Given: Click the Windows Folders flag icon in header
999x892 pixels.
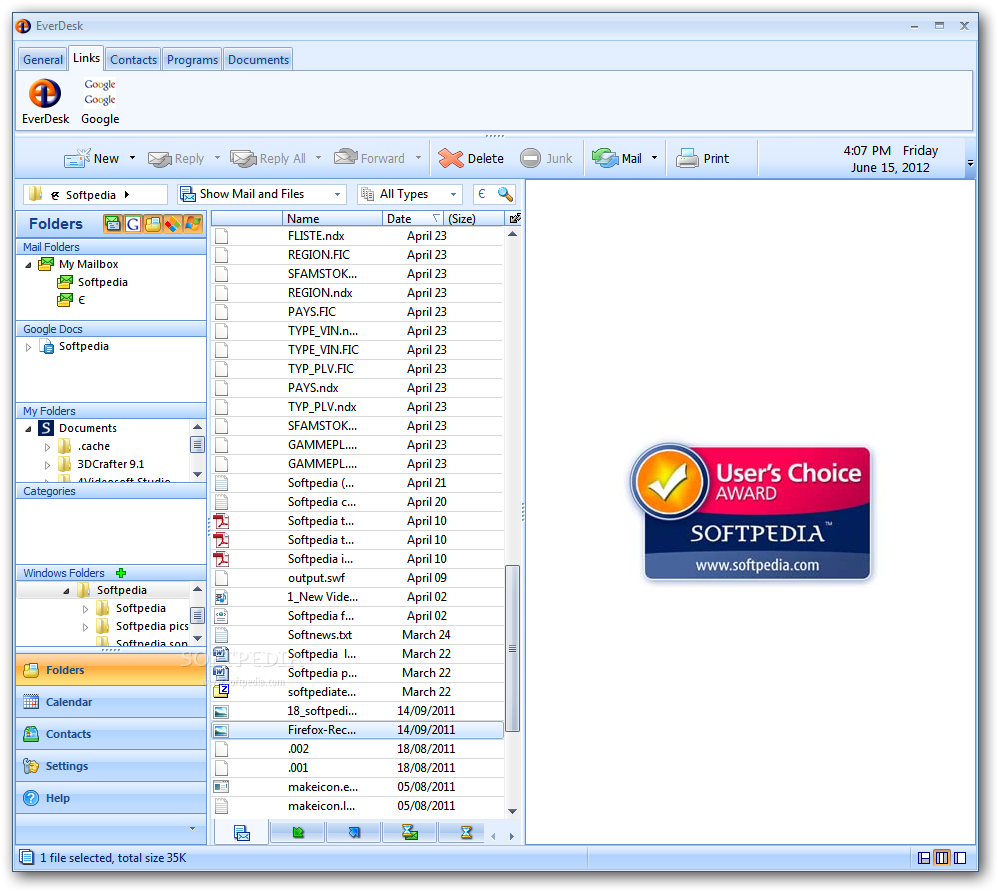Looking at the screenshot, I should tap(192, 224).
